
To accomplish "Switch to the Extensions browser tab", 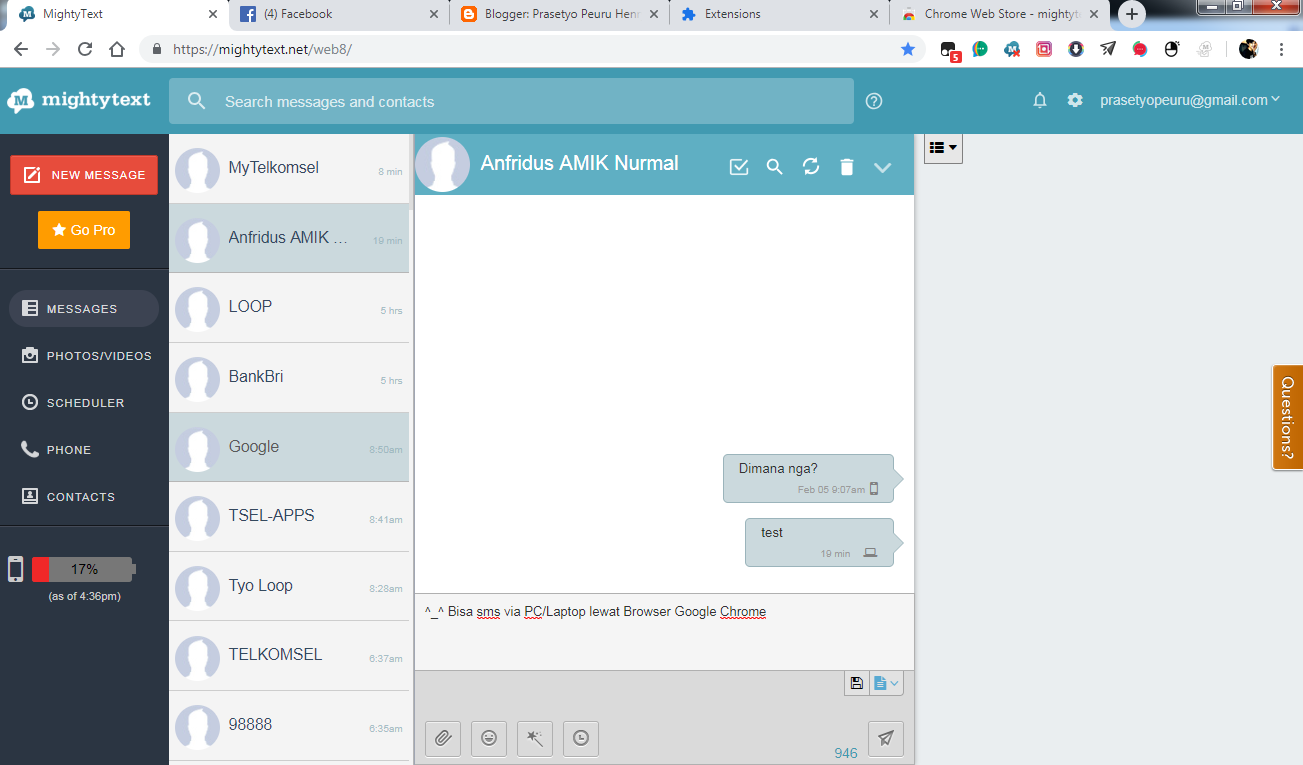I will pyautogui.click(x=780, y=15).
